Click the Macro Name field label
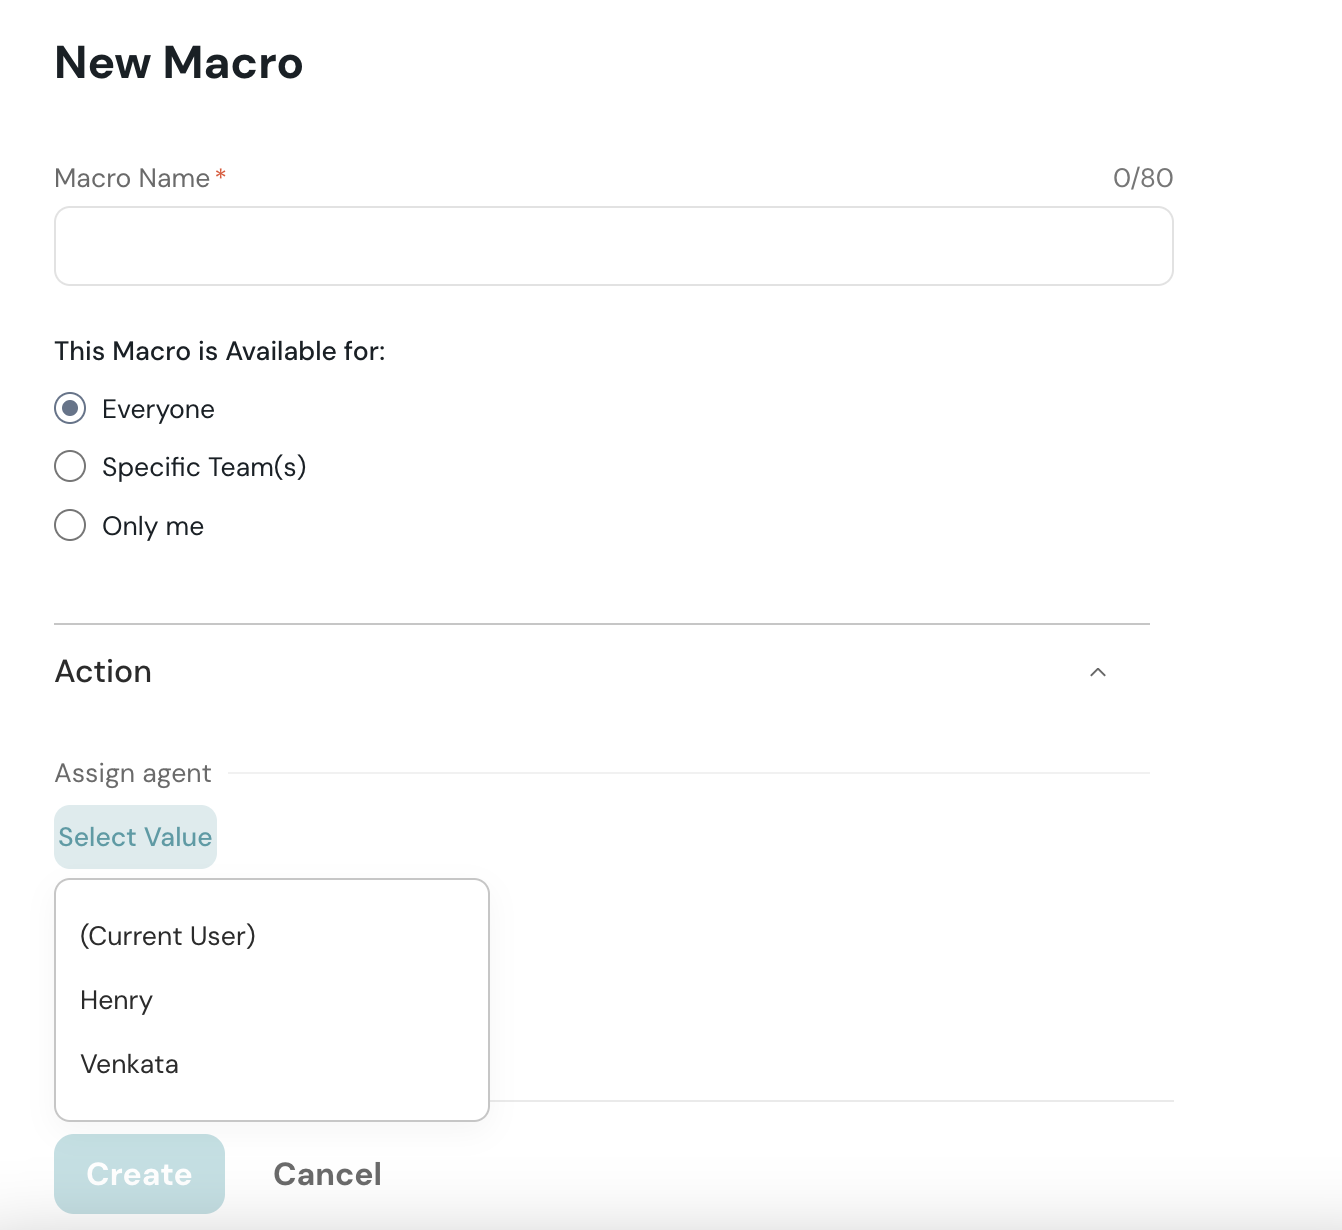 (x=132, y=178)
